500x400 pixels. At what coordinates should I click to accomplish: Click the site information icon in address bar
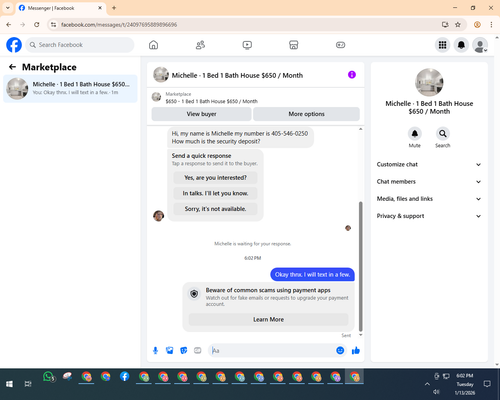point(53,25)
